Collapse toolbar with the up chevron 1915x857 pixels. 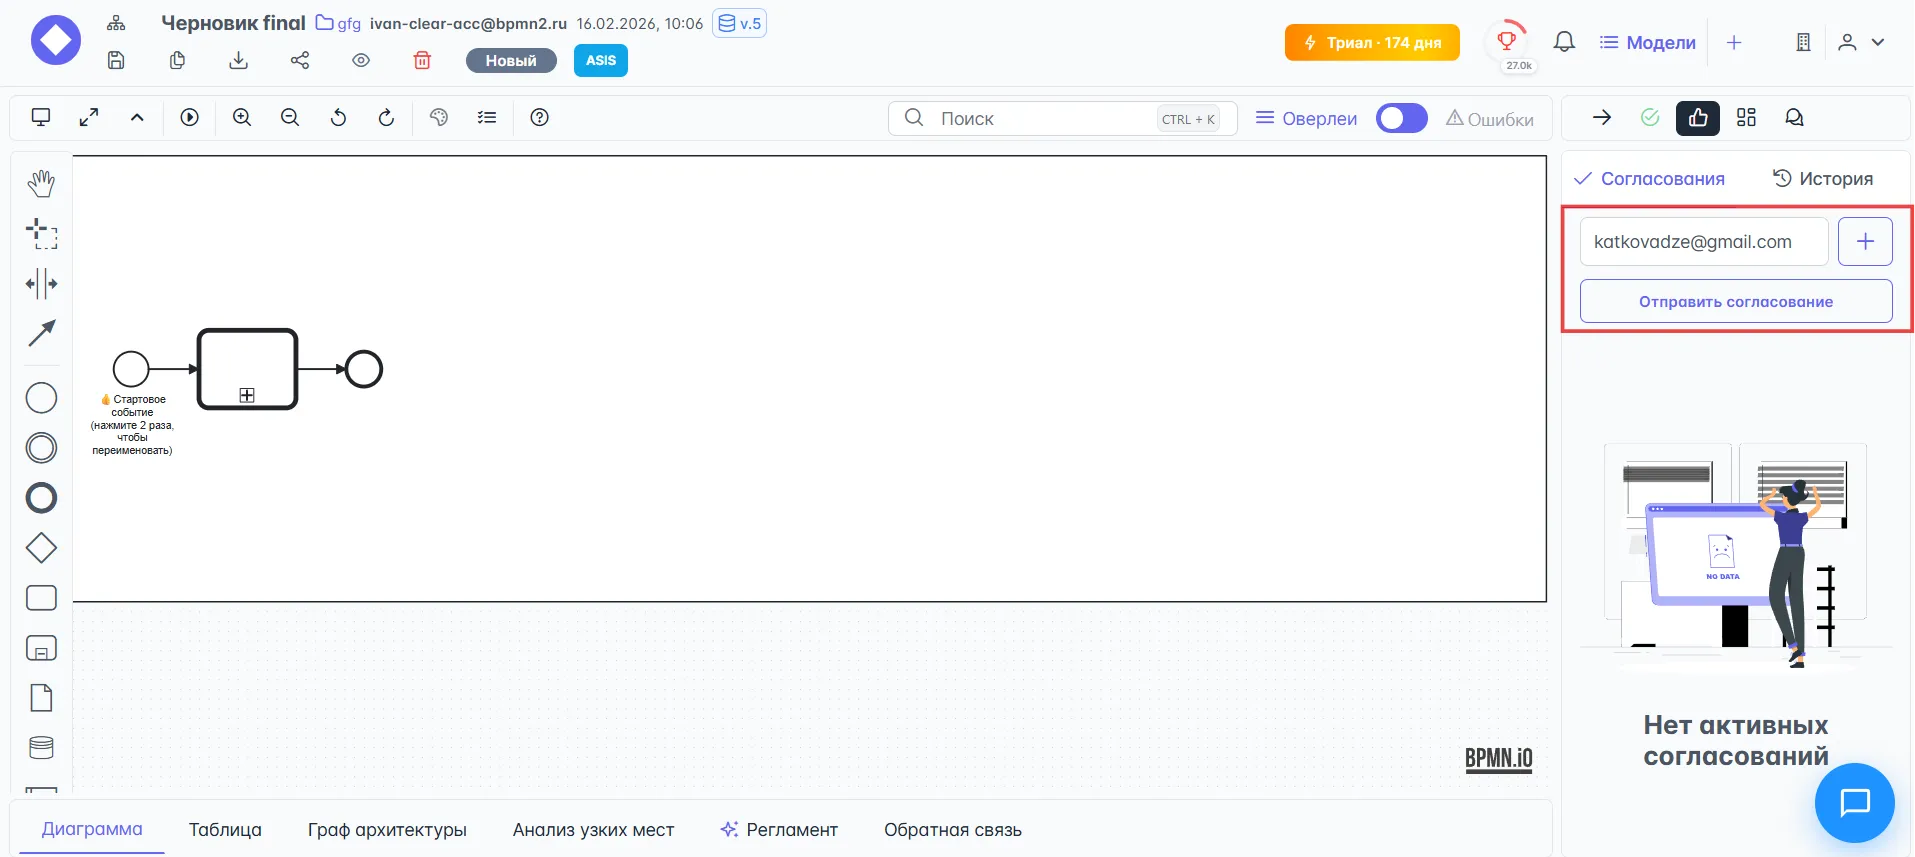137,118
